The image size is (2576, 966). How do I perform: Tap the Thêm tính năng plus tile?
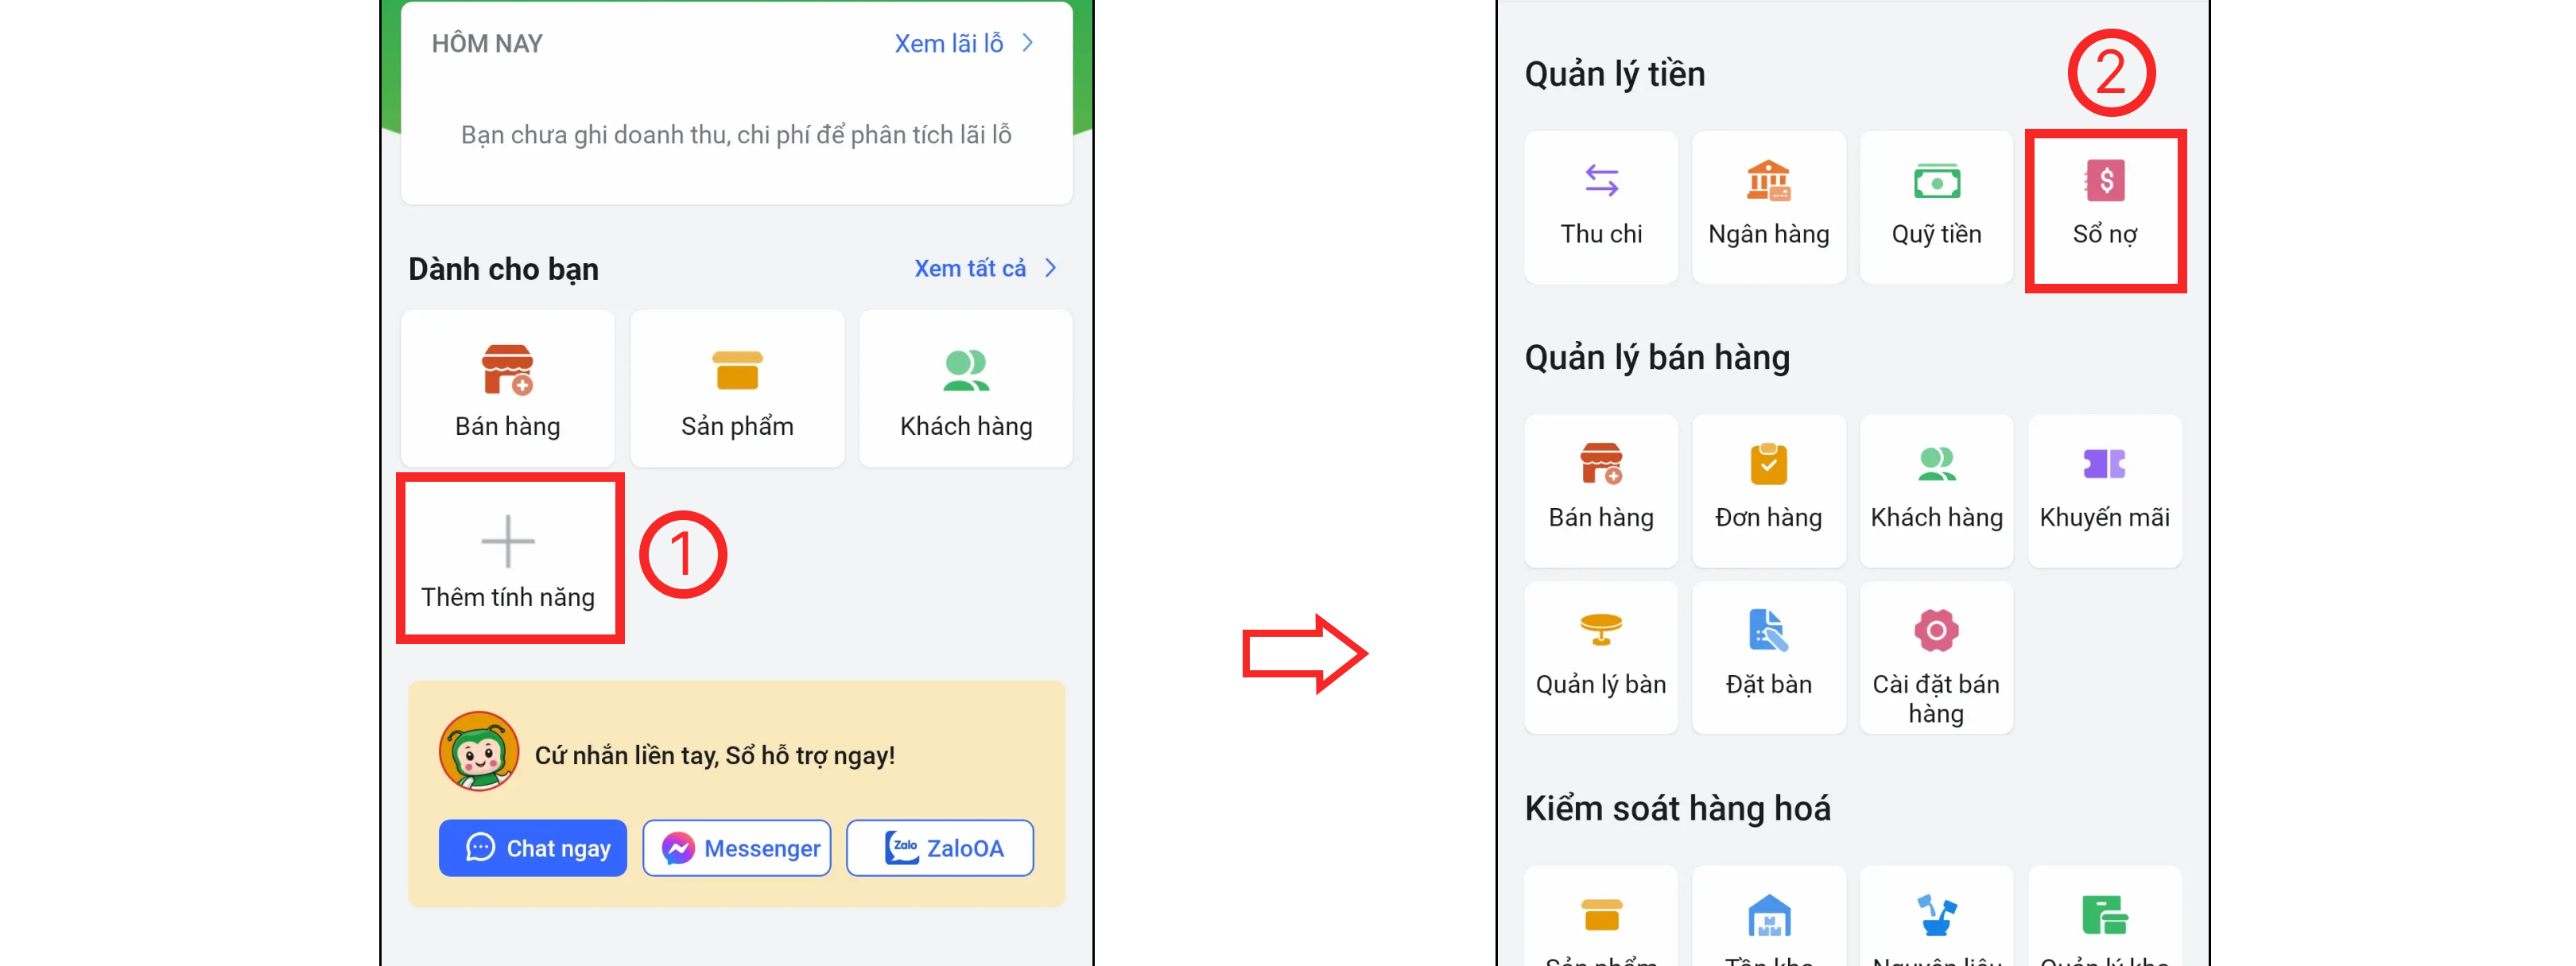(x=508, y=558)
